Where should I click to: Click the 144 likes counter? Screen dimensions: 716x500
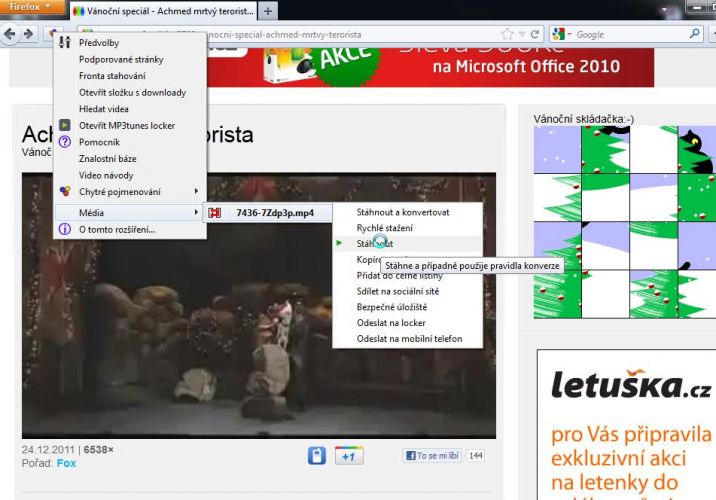coord(476,456)
